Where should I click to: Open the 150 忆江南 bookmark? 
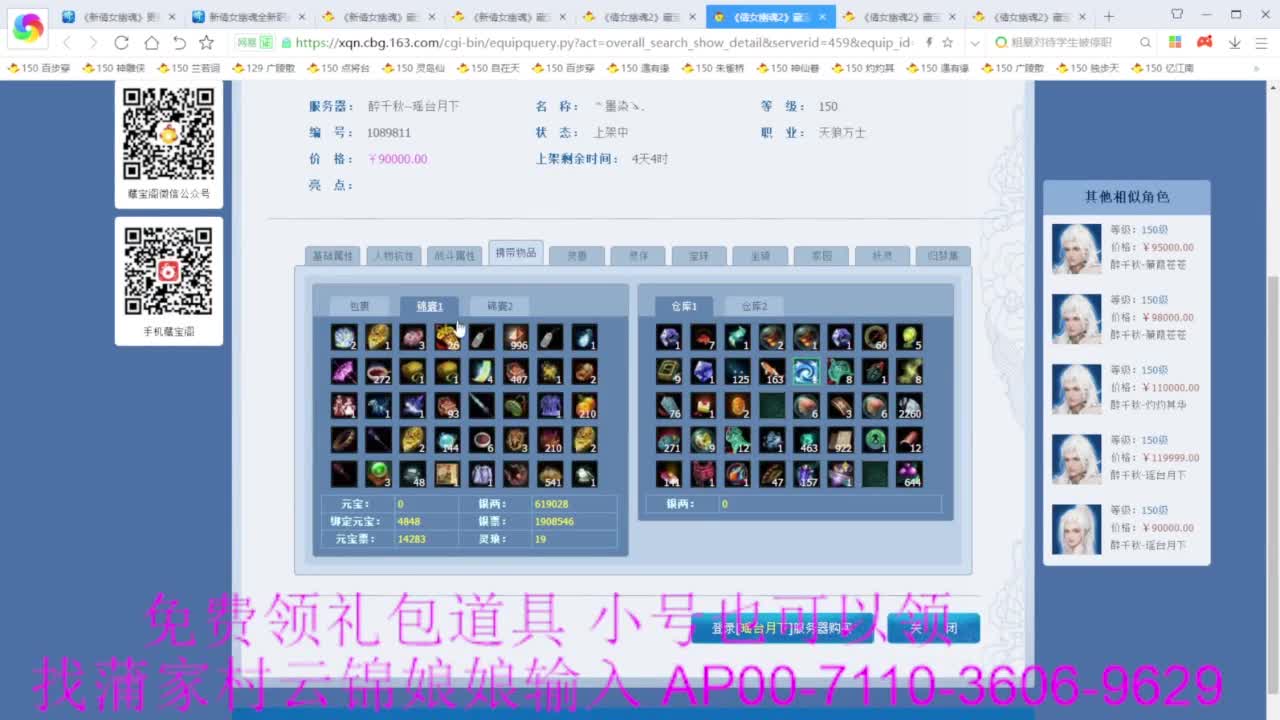point(1163,67)
